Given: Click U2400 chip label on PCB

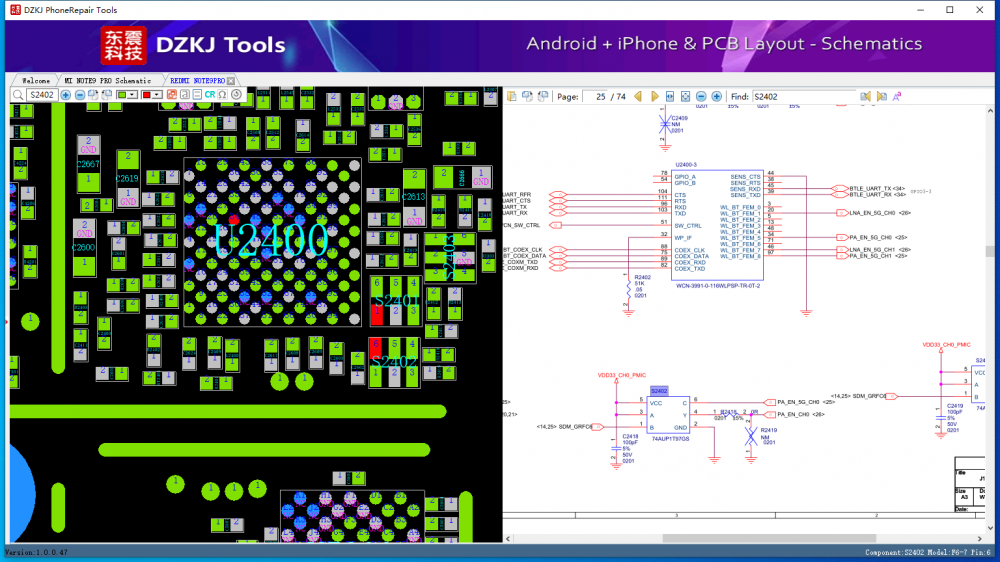Looking at the screenshot, I should pos(271,241).
